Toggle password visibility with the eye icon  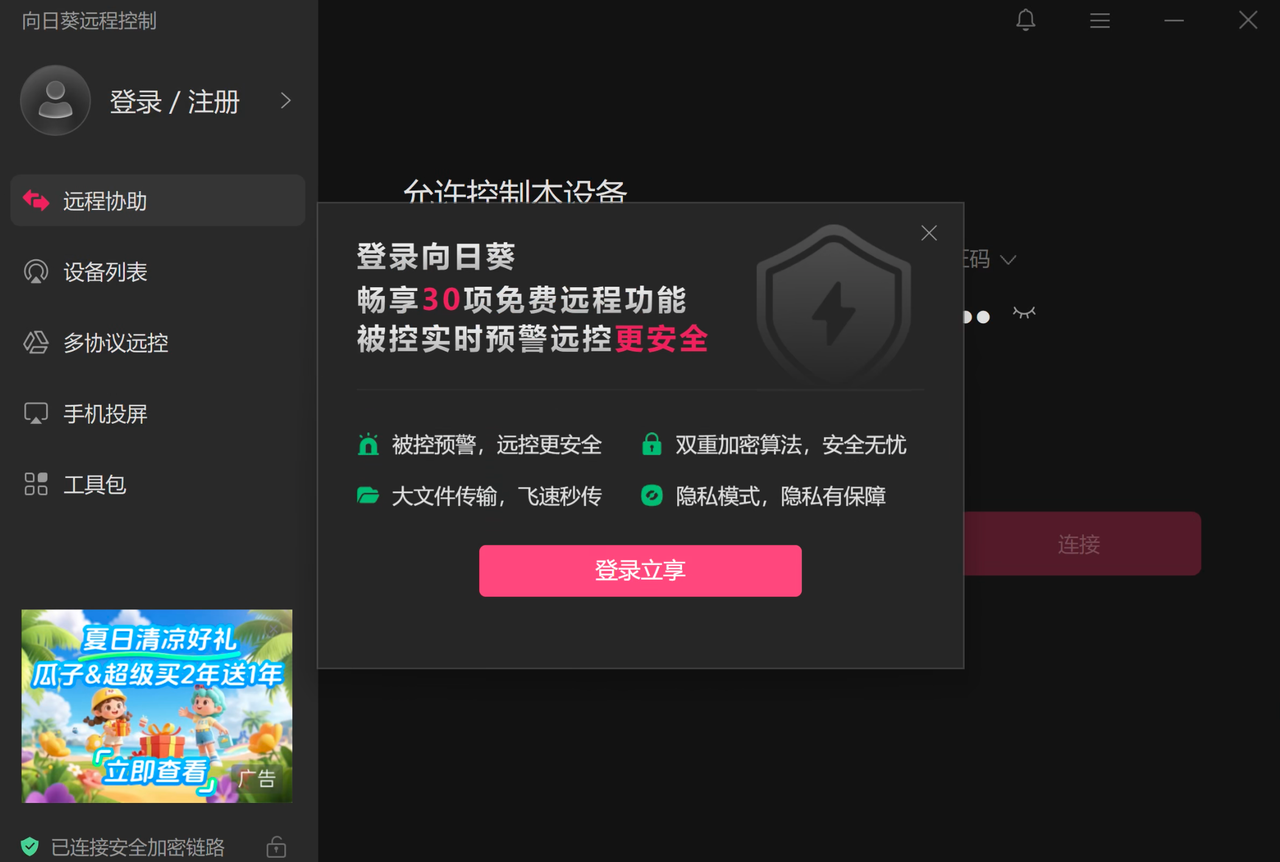1023,313
